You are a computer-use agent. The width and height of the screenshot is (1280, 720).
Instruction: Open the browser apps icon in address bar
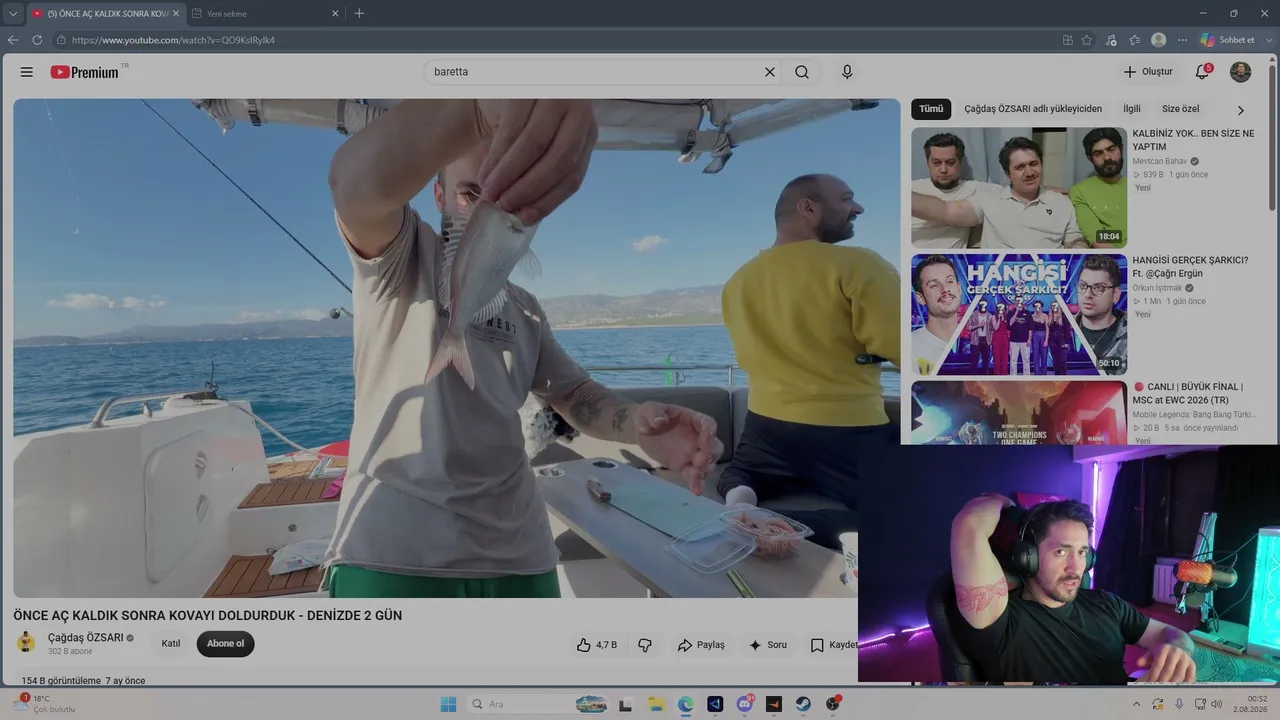[x=1068, y=40]
